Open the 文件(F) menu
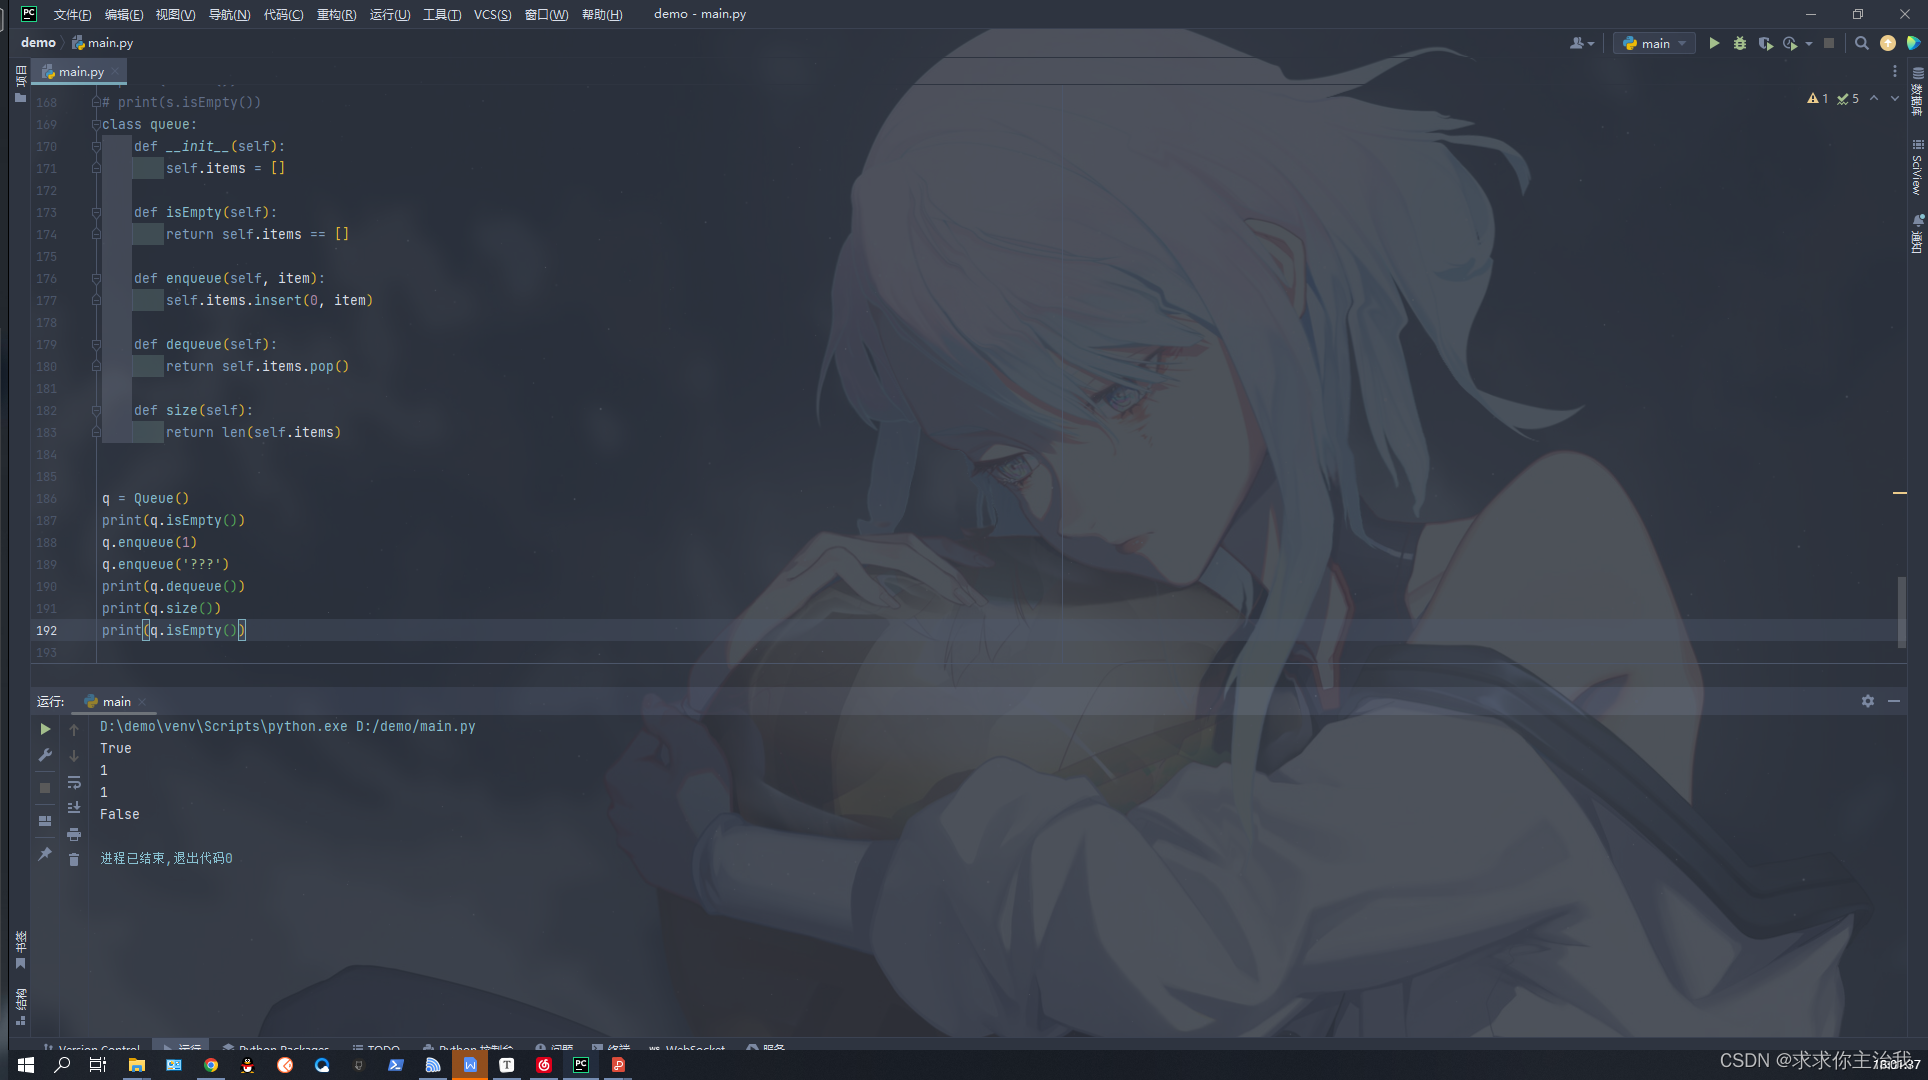1928x1080 pixels. (x=72, y=14)
